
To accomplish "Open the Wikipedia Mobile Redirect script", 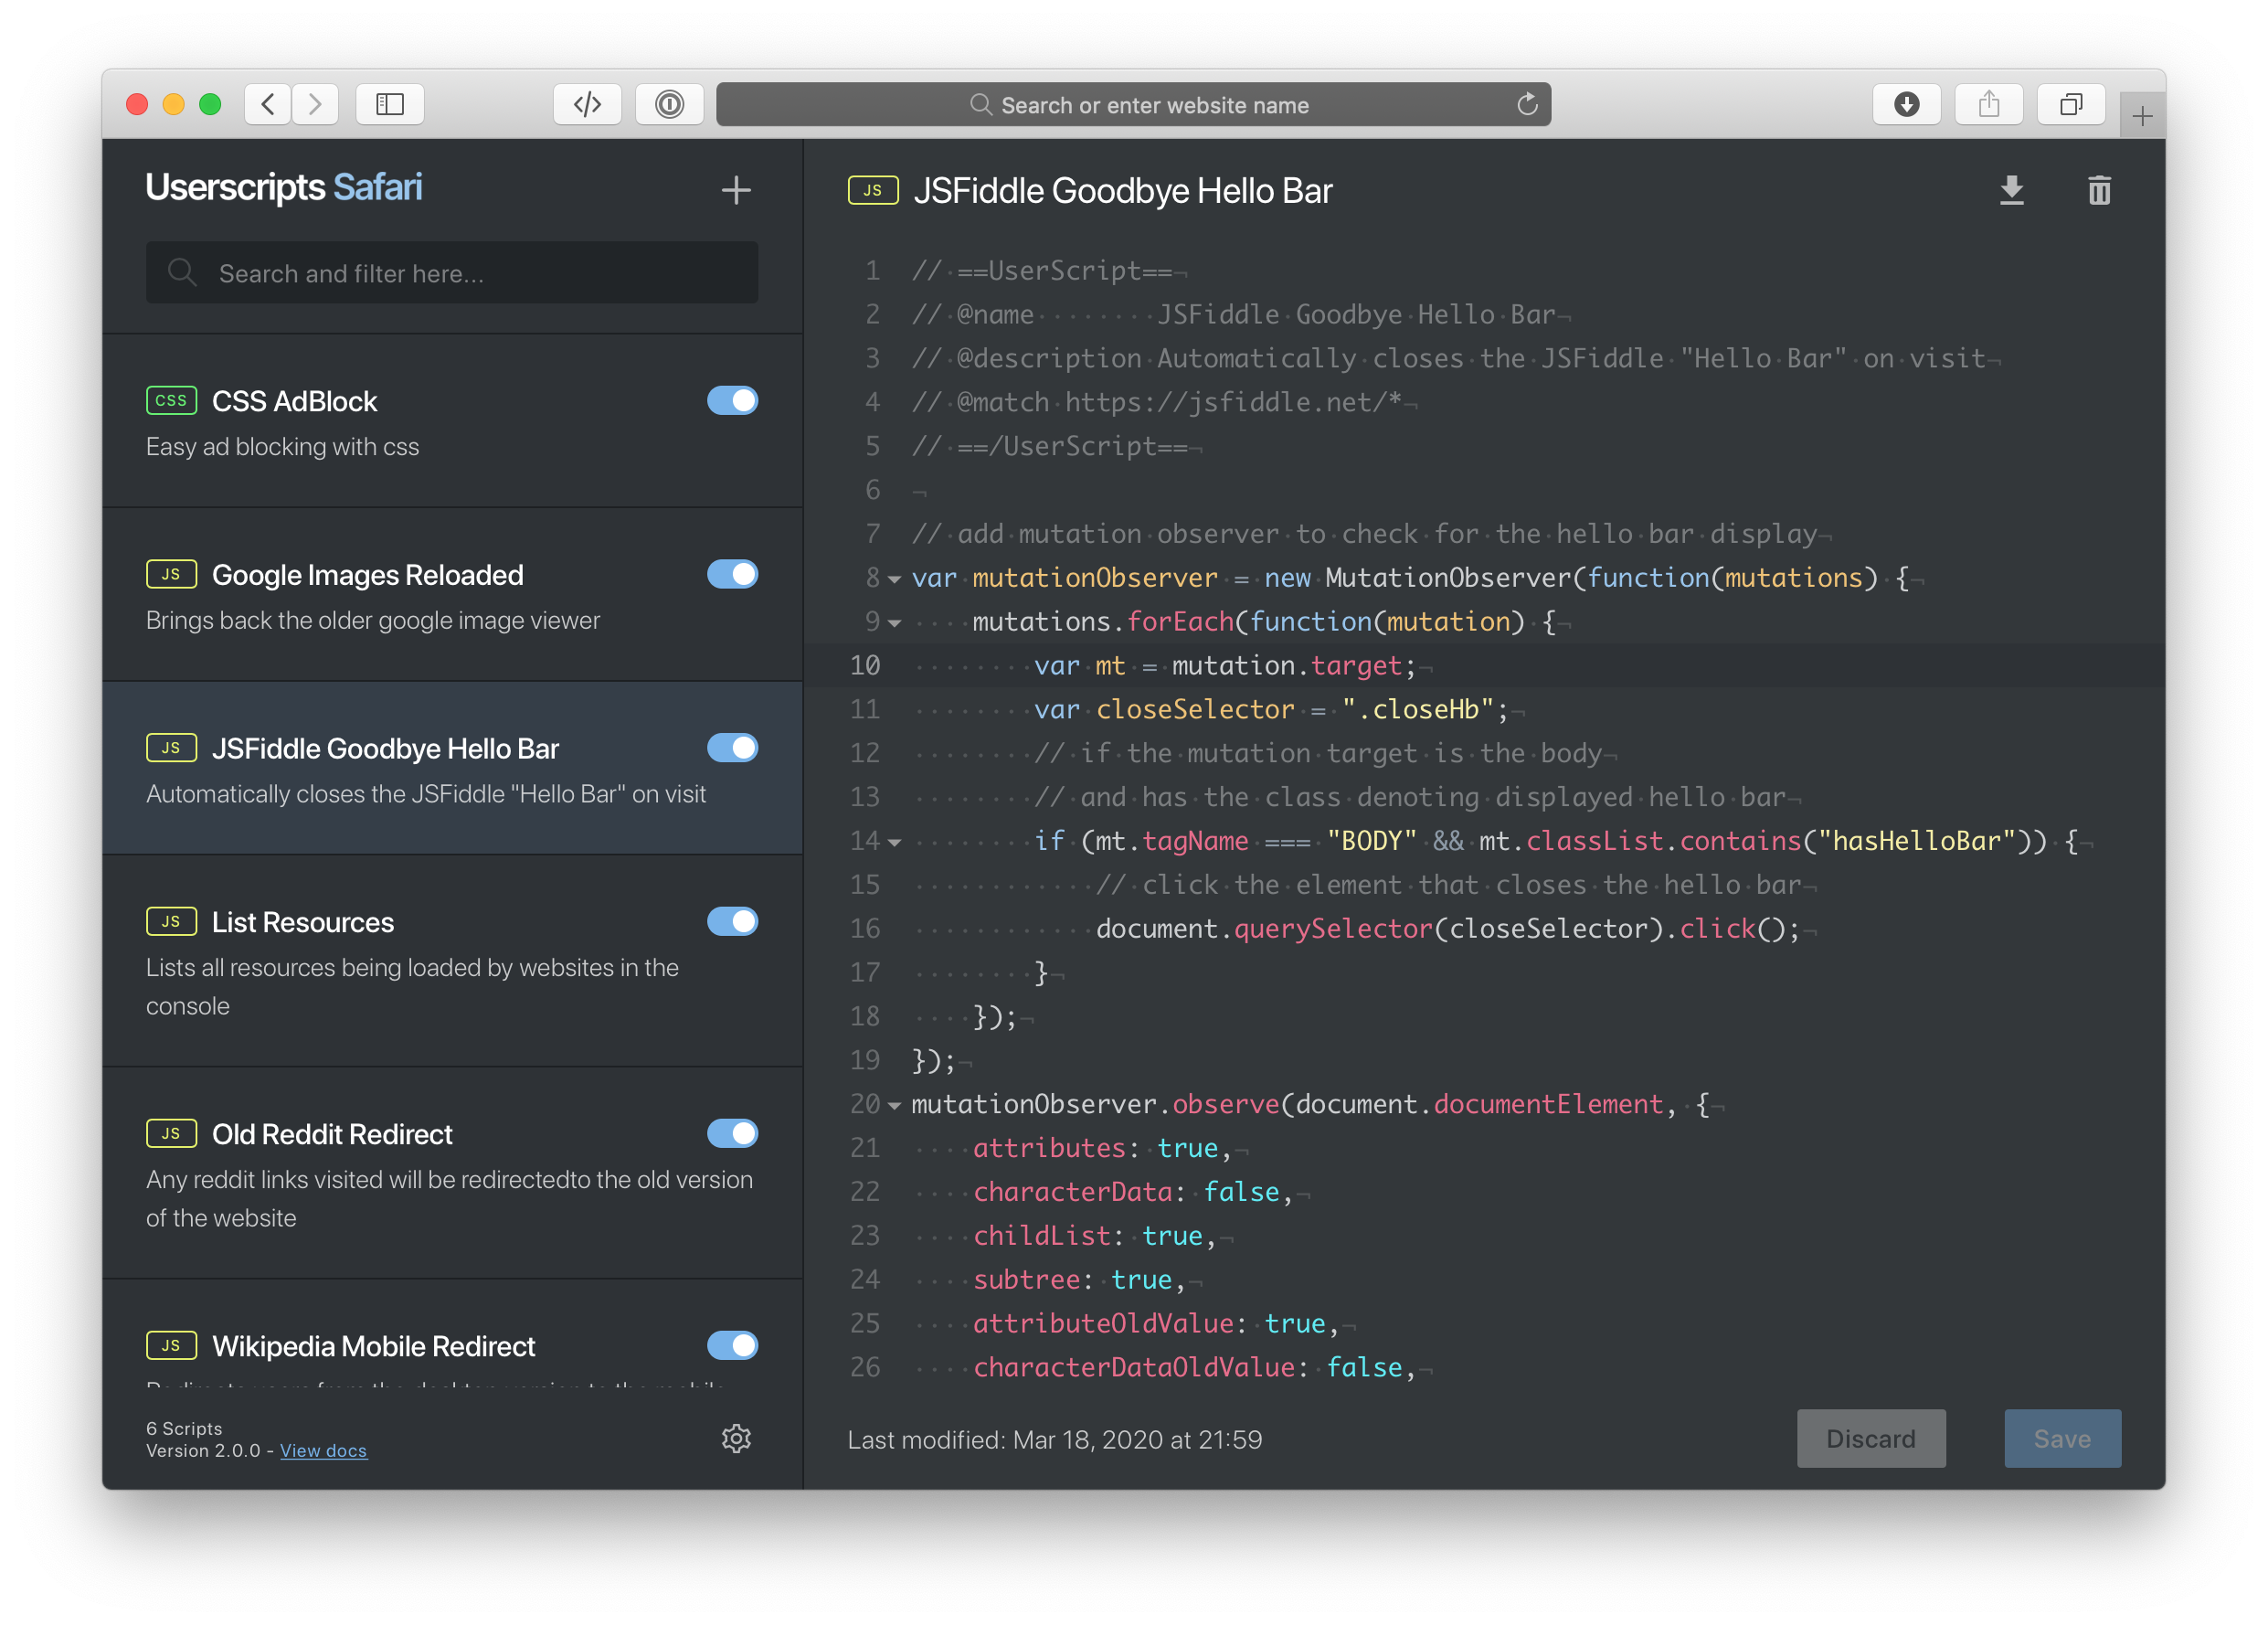I will click(x=374, y=1346).
